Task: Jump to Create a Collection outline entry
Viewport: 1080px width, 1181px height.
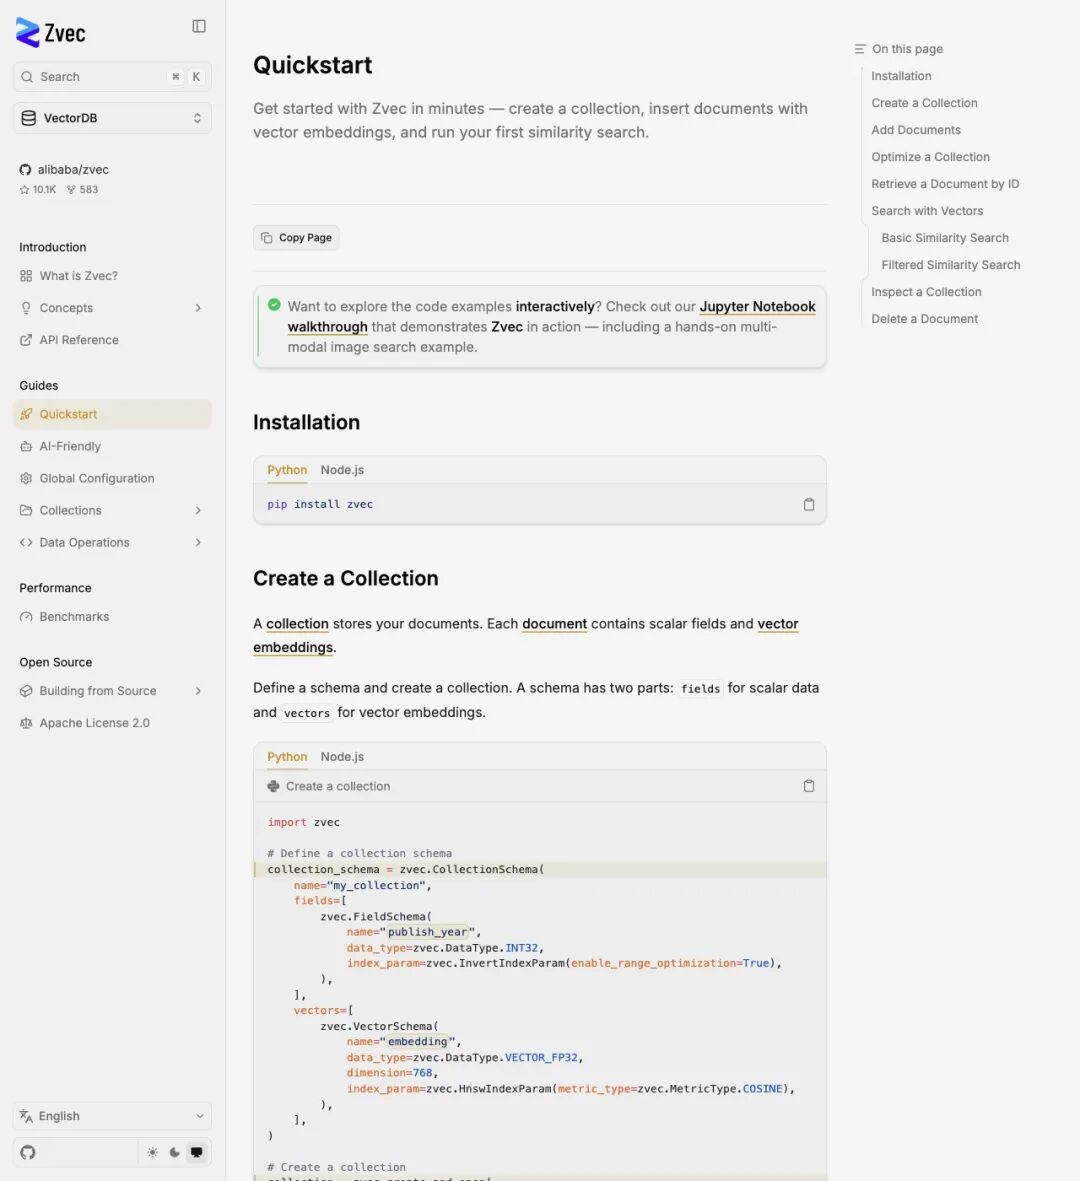Action: [x=924, y=103]
